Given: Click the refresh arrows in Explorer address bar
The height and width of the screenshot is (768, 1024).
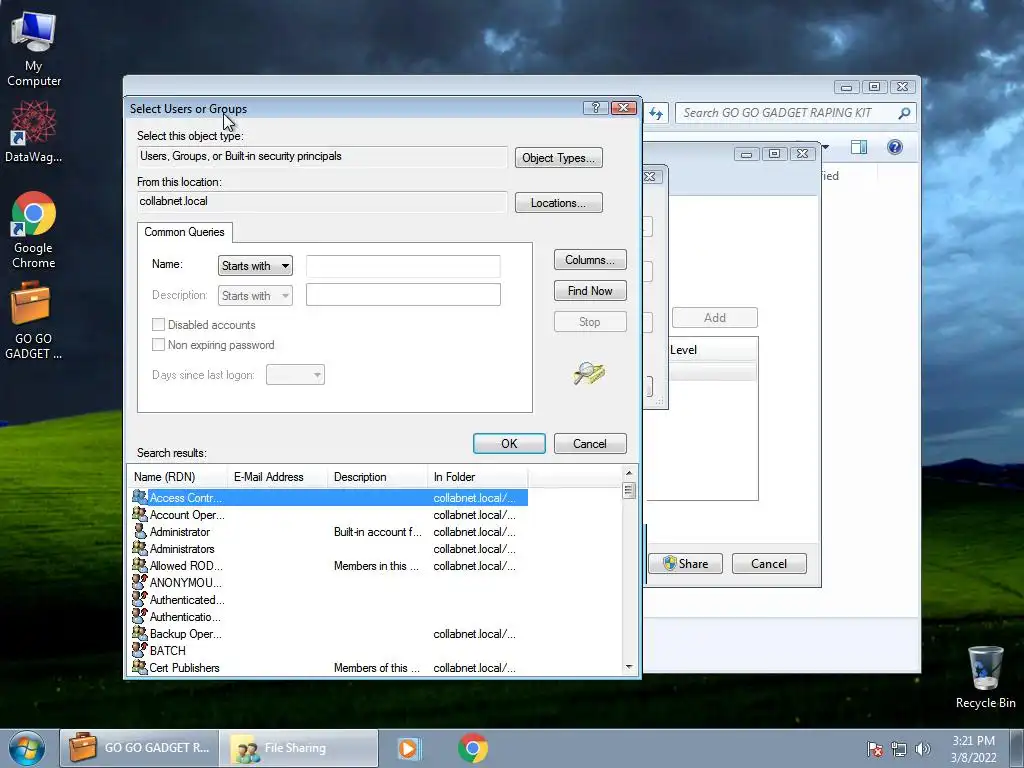Looking at the screenshot, I should [656, 114].
